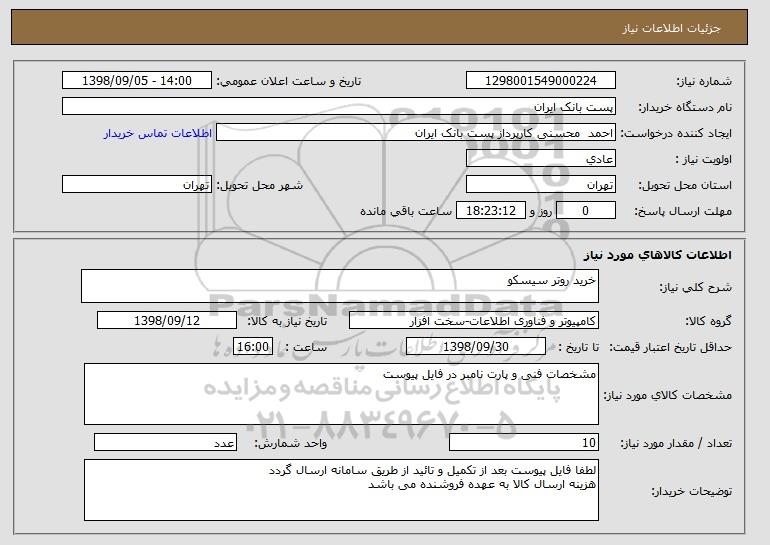Select the goods group field کامپیوتر و فناوری اطلاعات
Viewport: 770px width, 545px height.
point(474,321)
